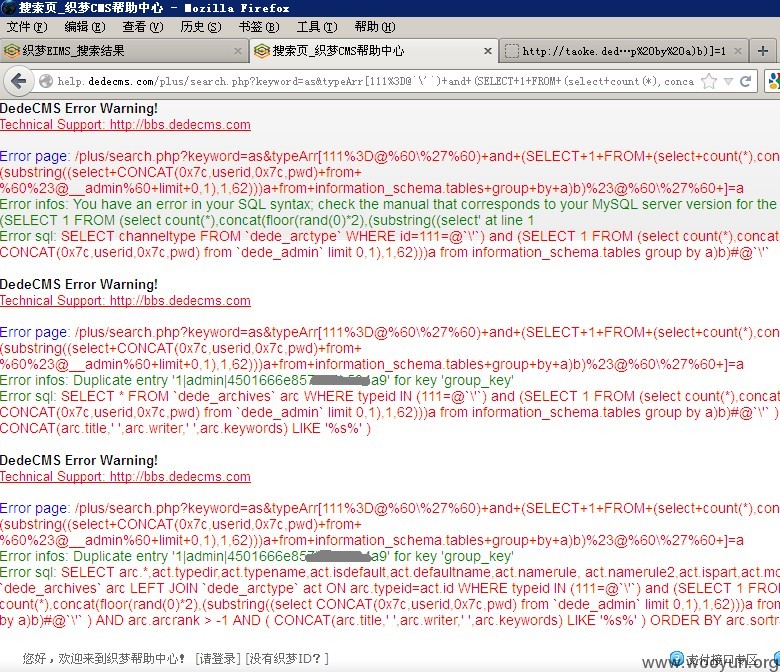Open third Technical Support bbs.dedecms.com link
This screenshot has width=780, height=672.
point(125,477)
